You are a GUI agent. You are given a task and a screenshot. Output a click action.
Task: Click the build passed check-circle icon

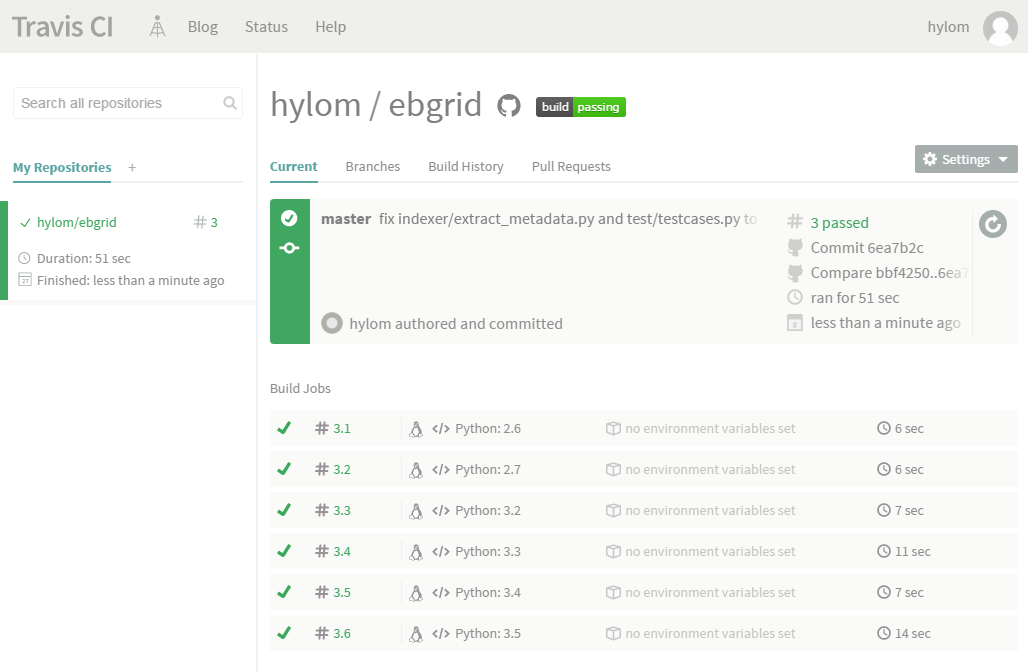click(x=289, y=218)
